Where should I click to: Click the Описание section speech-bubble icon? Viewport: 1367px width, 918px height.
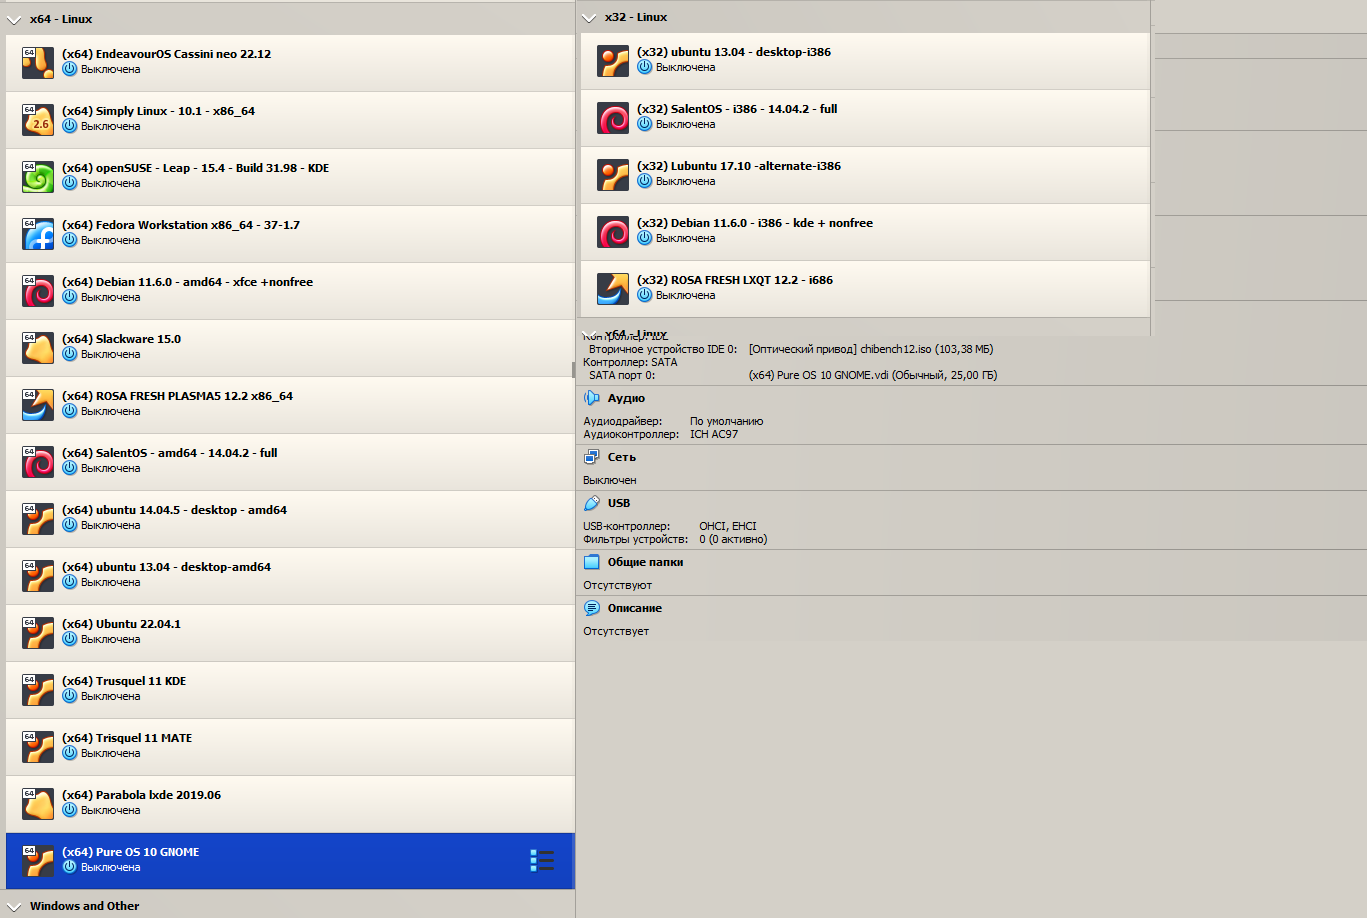[592, 608]
